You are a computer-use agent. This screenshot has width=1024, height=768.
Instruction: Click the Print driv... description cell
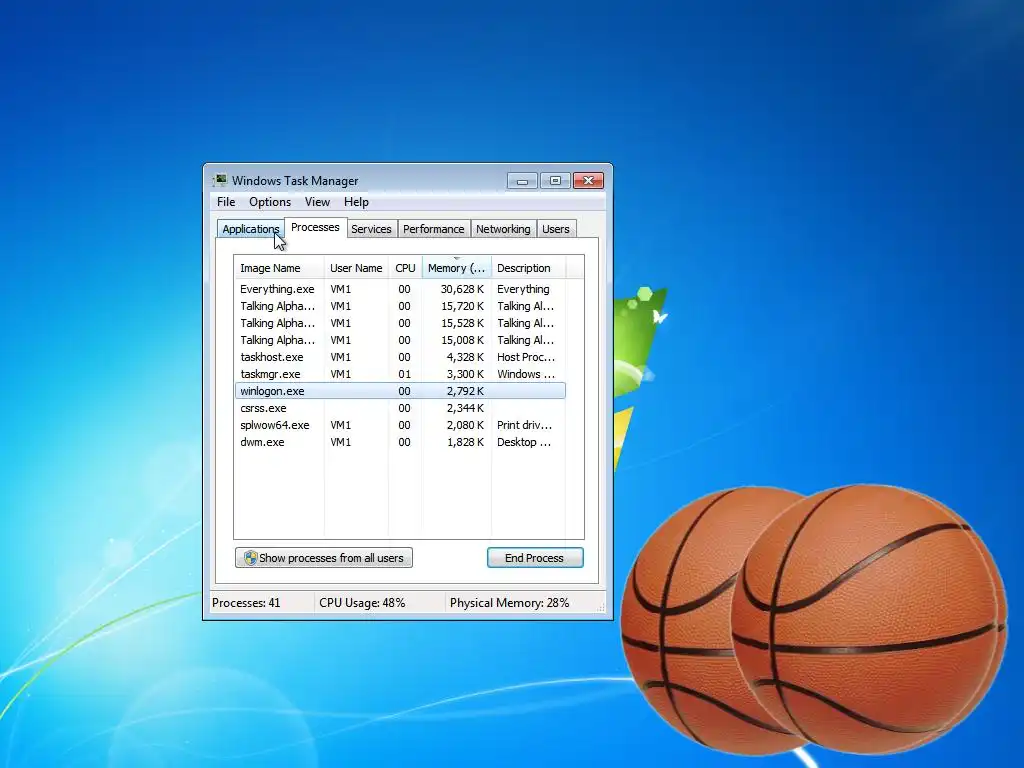point(524,424)
